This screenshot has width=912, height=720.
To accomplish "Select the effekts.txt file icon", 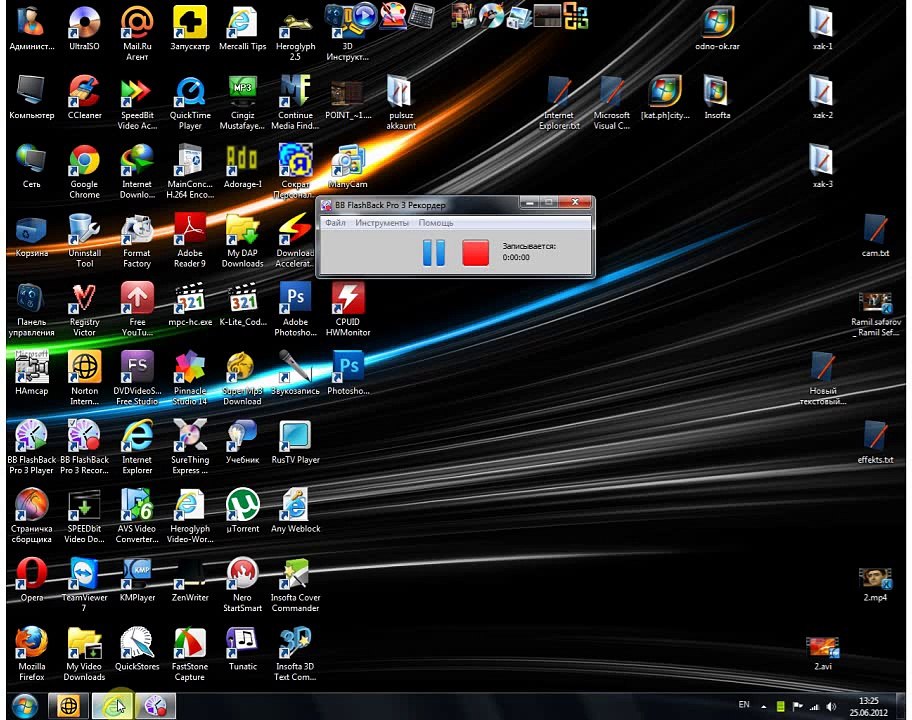I will (875, 442).
